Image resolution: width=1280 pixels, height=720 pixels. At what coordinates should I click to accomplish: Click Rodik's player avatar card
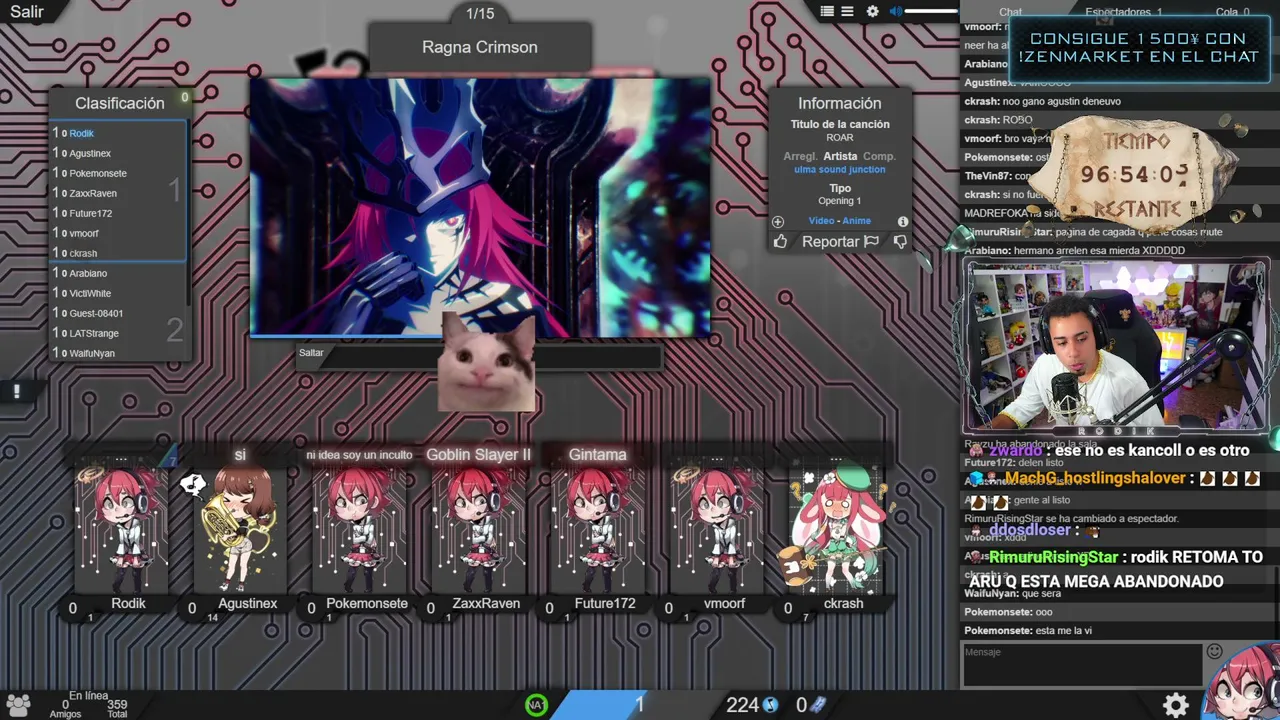click(x=122, y=530)
